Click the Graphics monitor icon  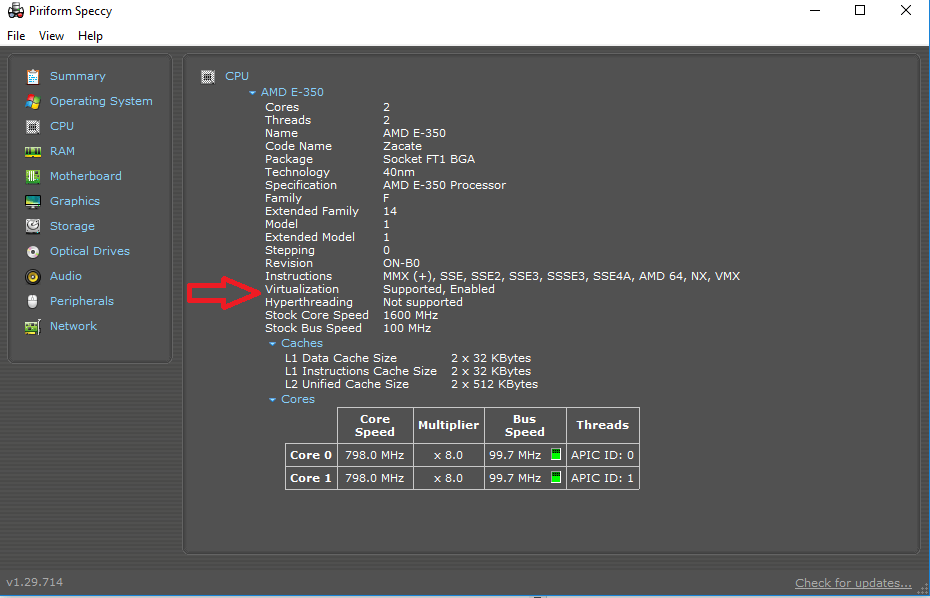click(x=33, y=201)
